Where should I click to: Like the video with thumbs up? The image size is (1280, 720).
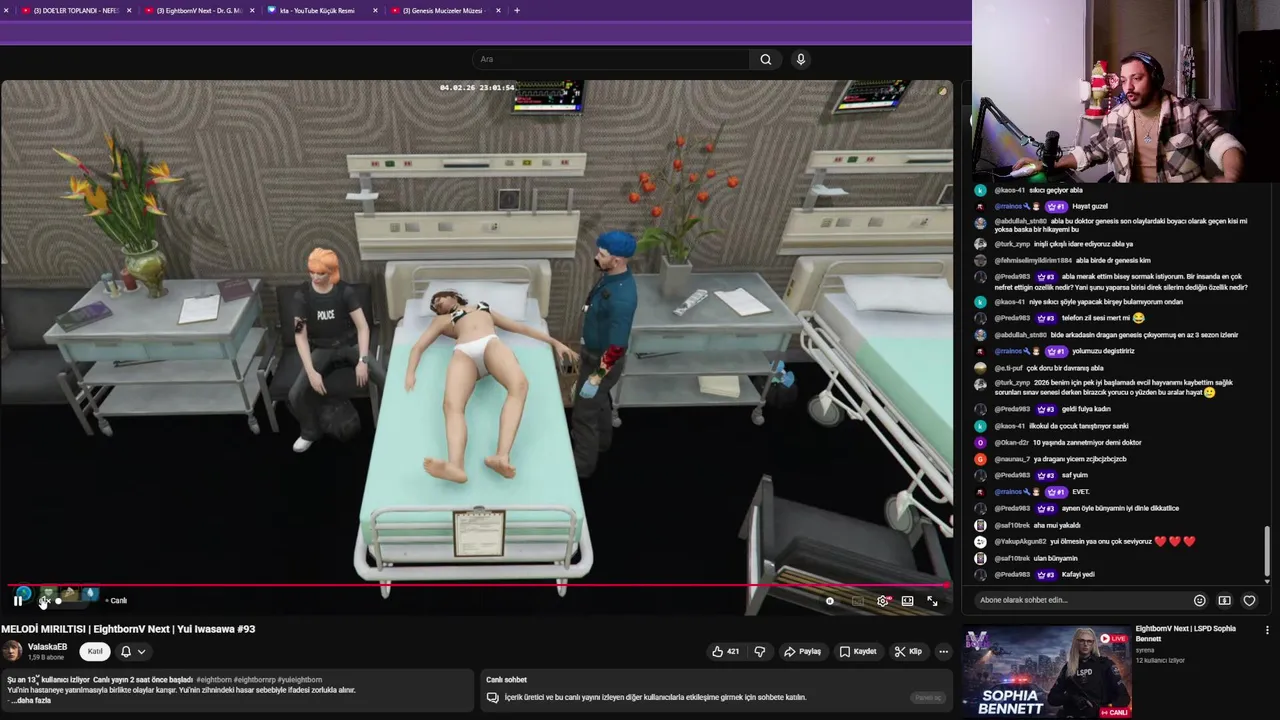click(x=717, y=651)
